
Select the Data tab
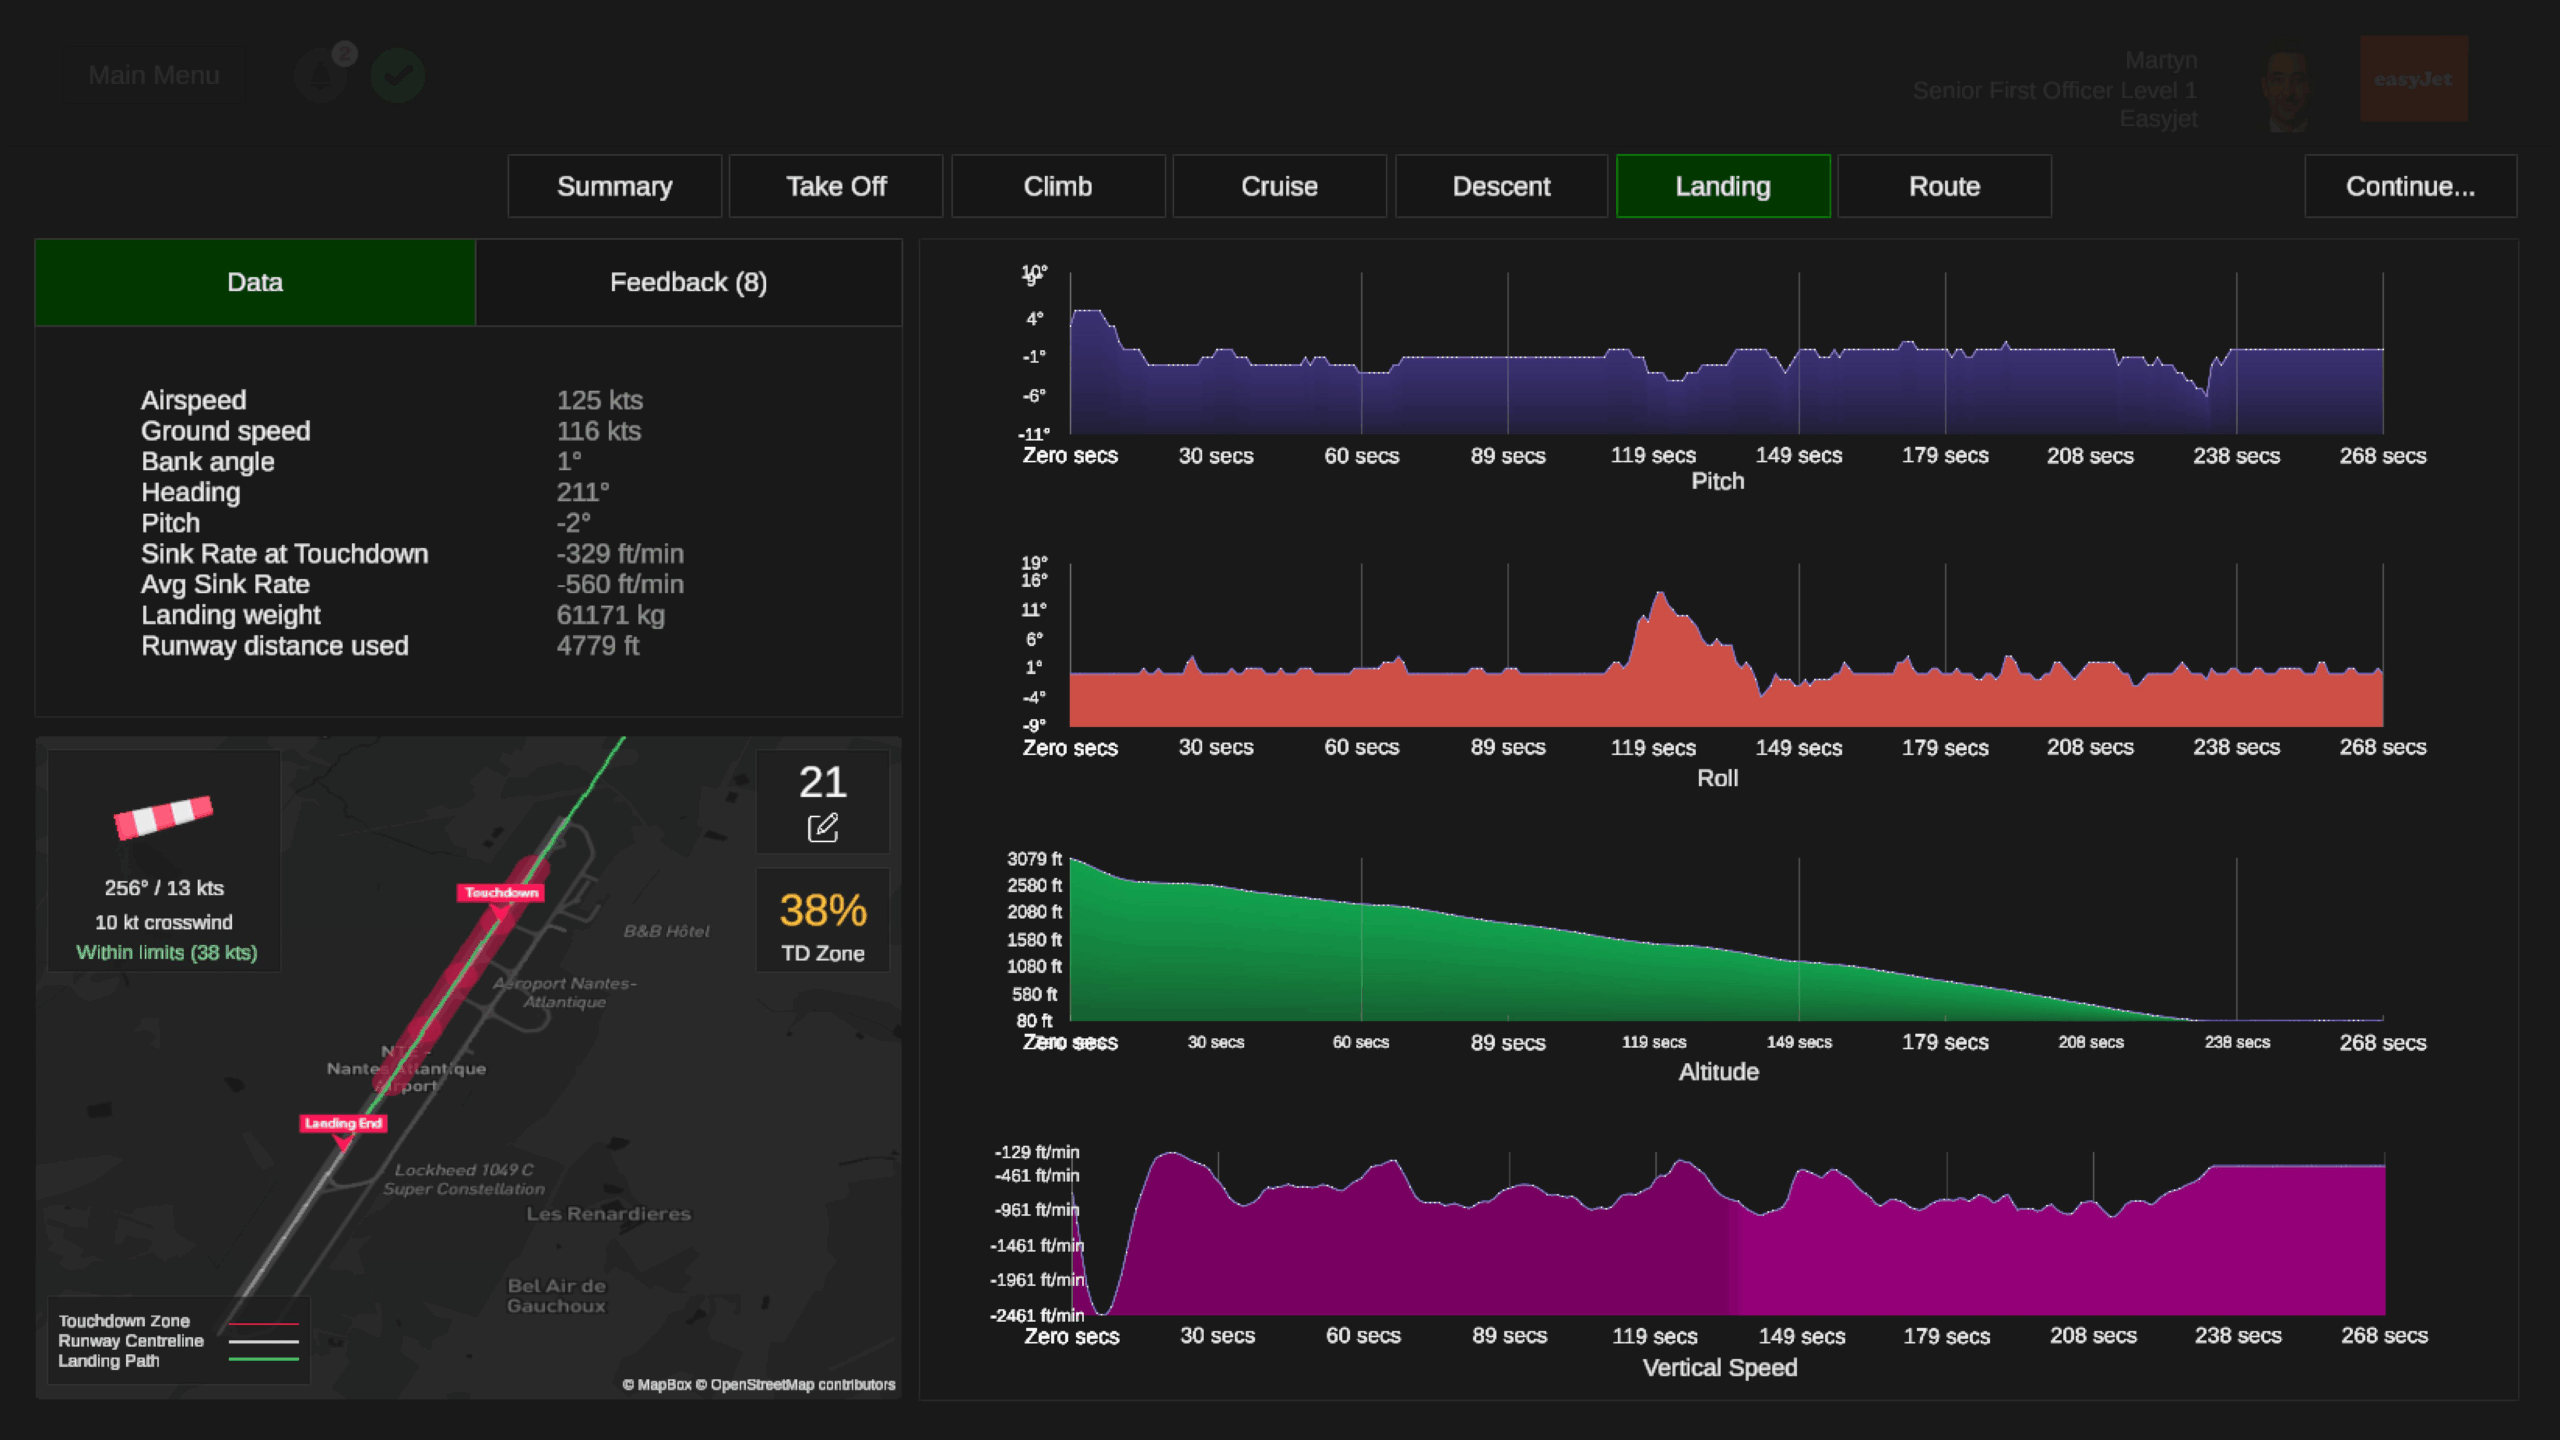coord(255,283)
